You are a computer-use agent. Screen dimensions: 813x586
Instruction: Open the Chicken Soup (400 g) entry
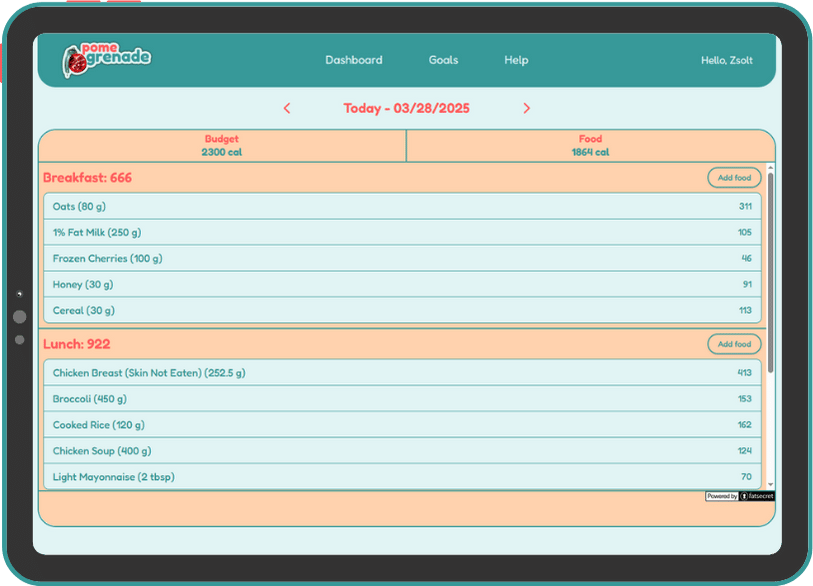coord(402,451)
